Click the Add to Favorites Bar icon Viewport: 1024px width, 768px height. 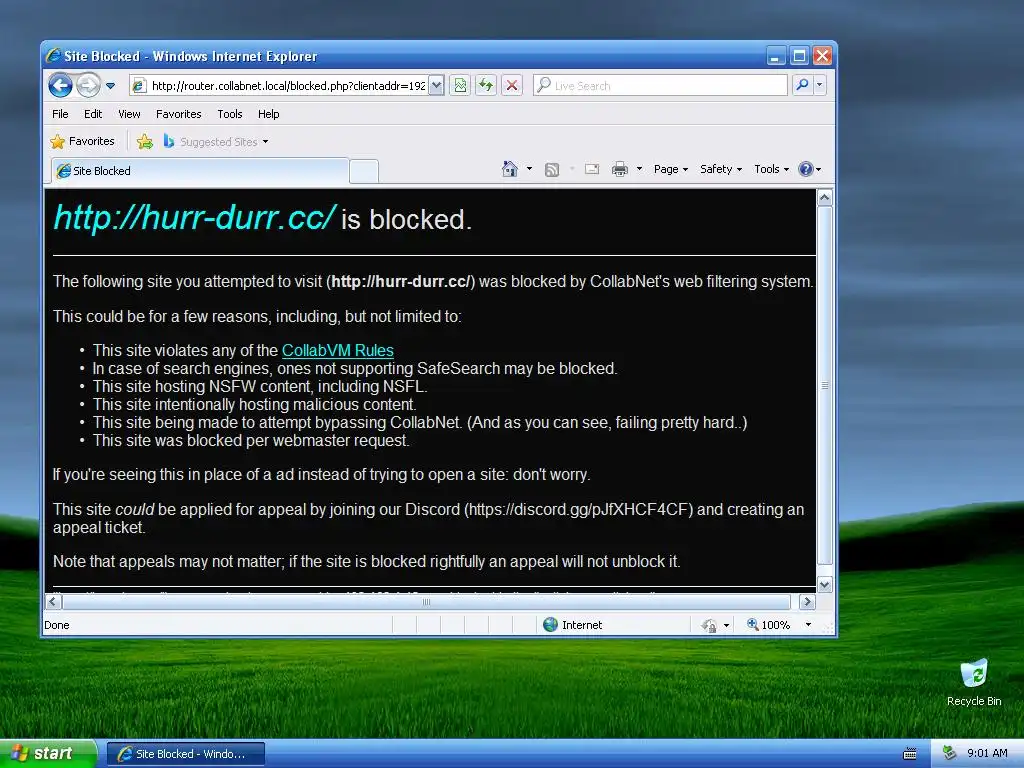click(x=145, y=142)
